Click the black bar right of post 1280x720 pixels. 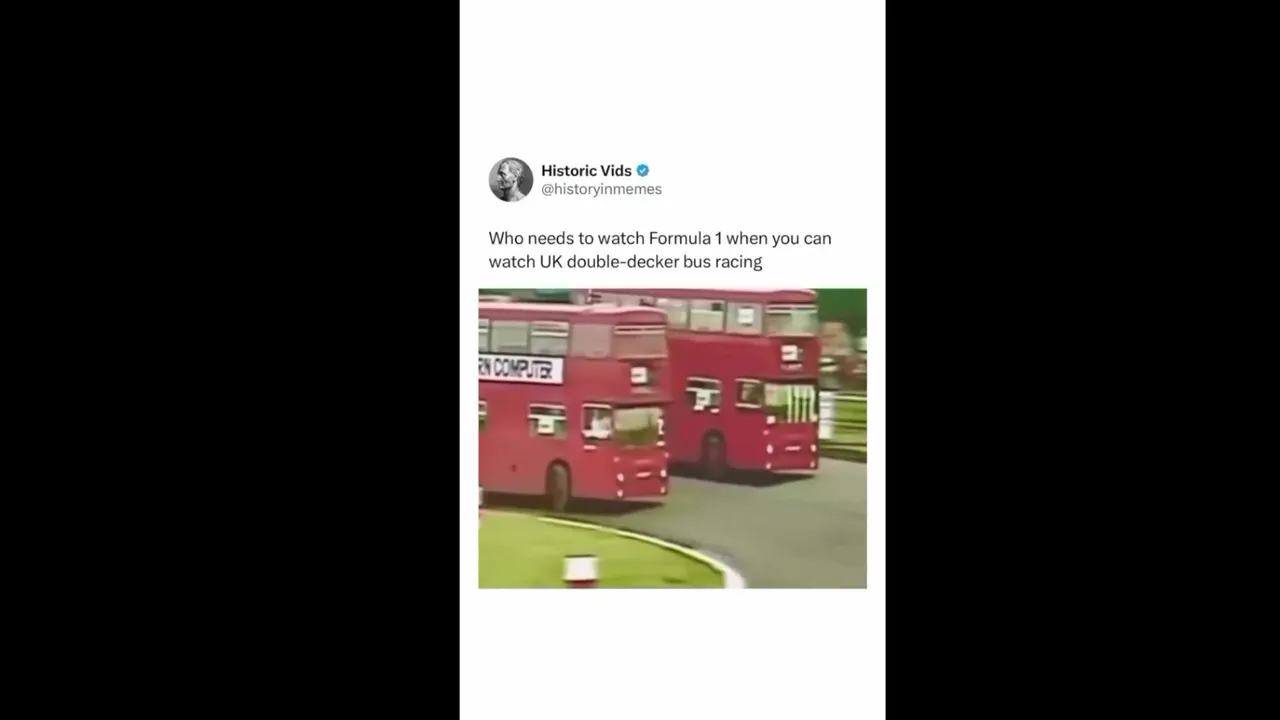(1082, 360)
